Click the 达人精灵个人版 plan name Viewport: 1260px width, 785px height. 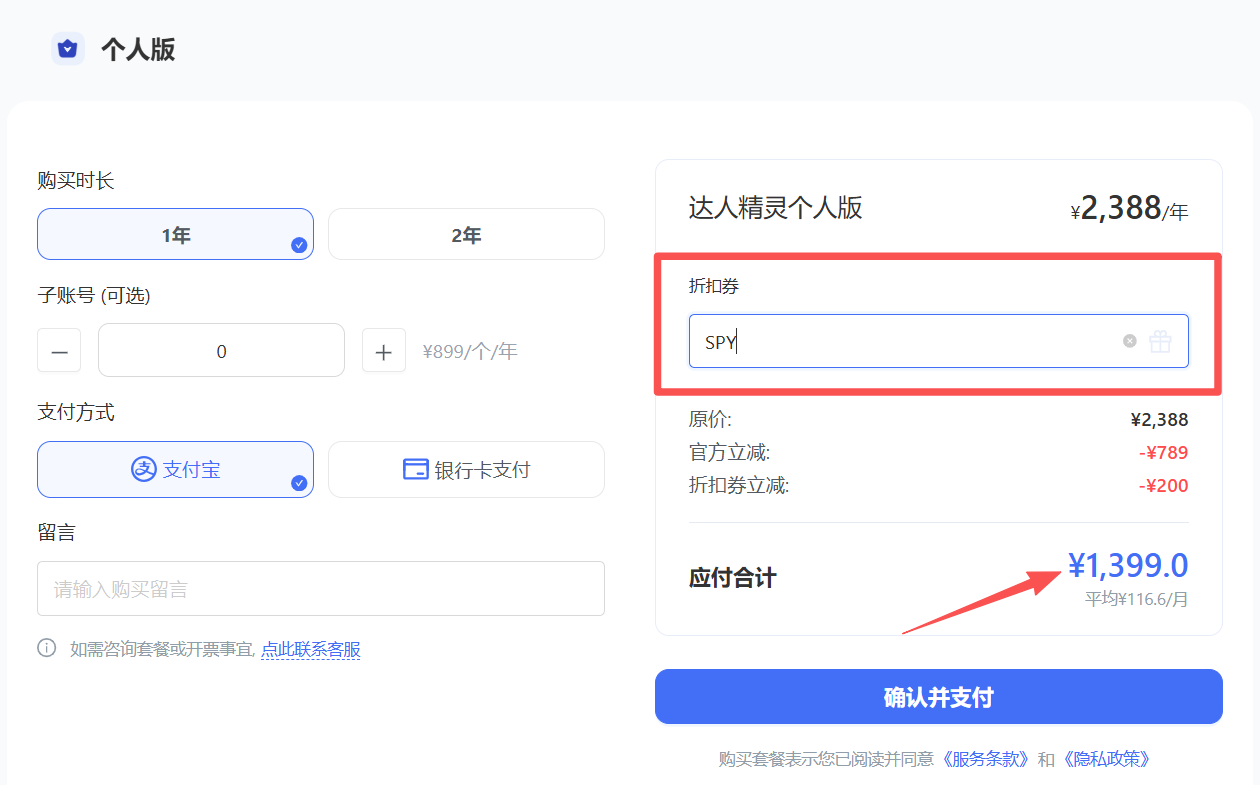point(776,207)
